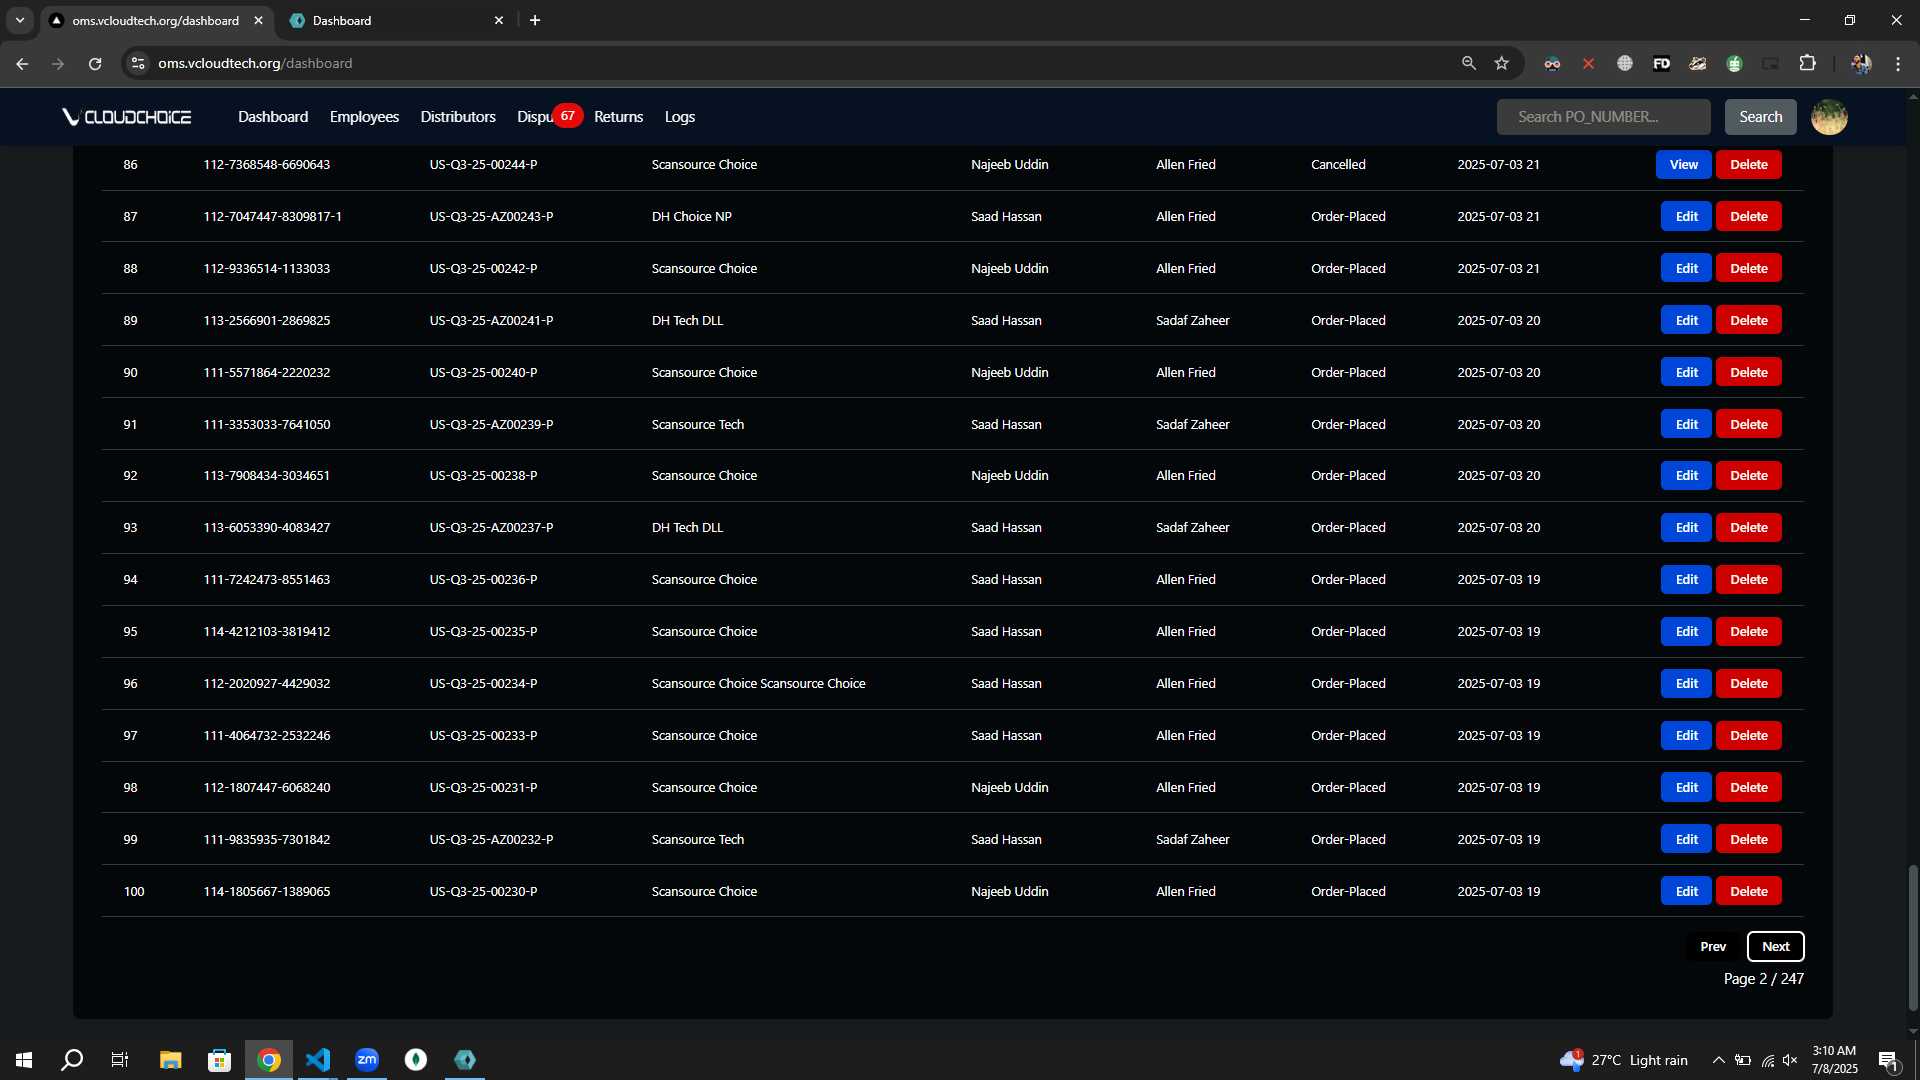Delete order row 89
Screen dimensions: 1920x1080
[1748, 320]
